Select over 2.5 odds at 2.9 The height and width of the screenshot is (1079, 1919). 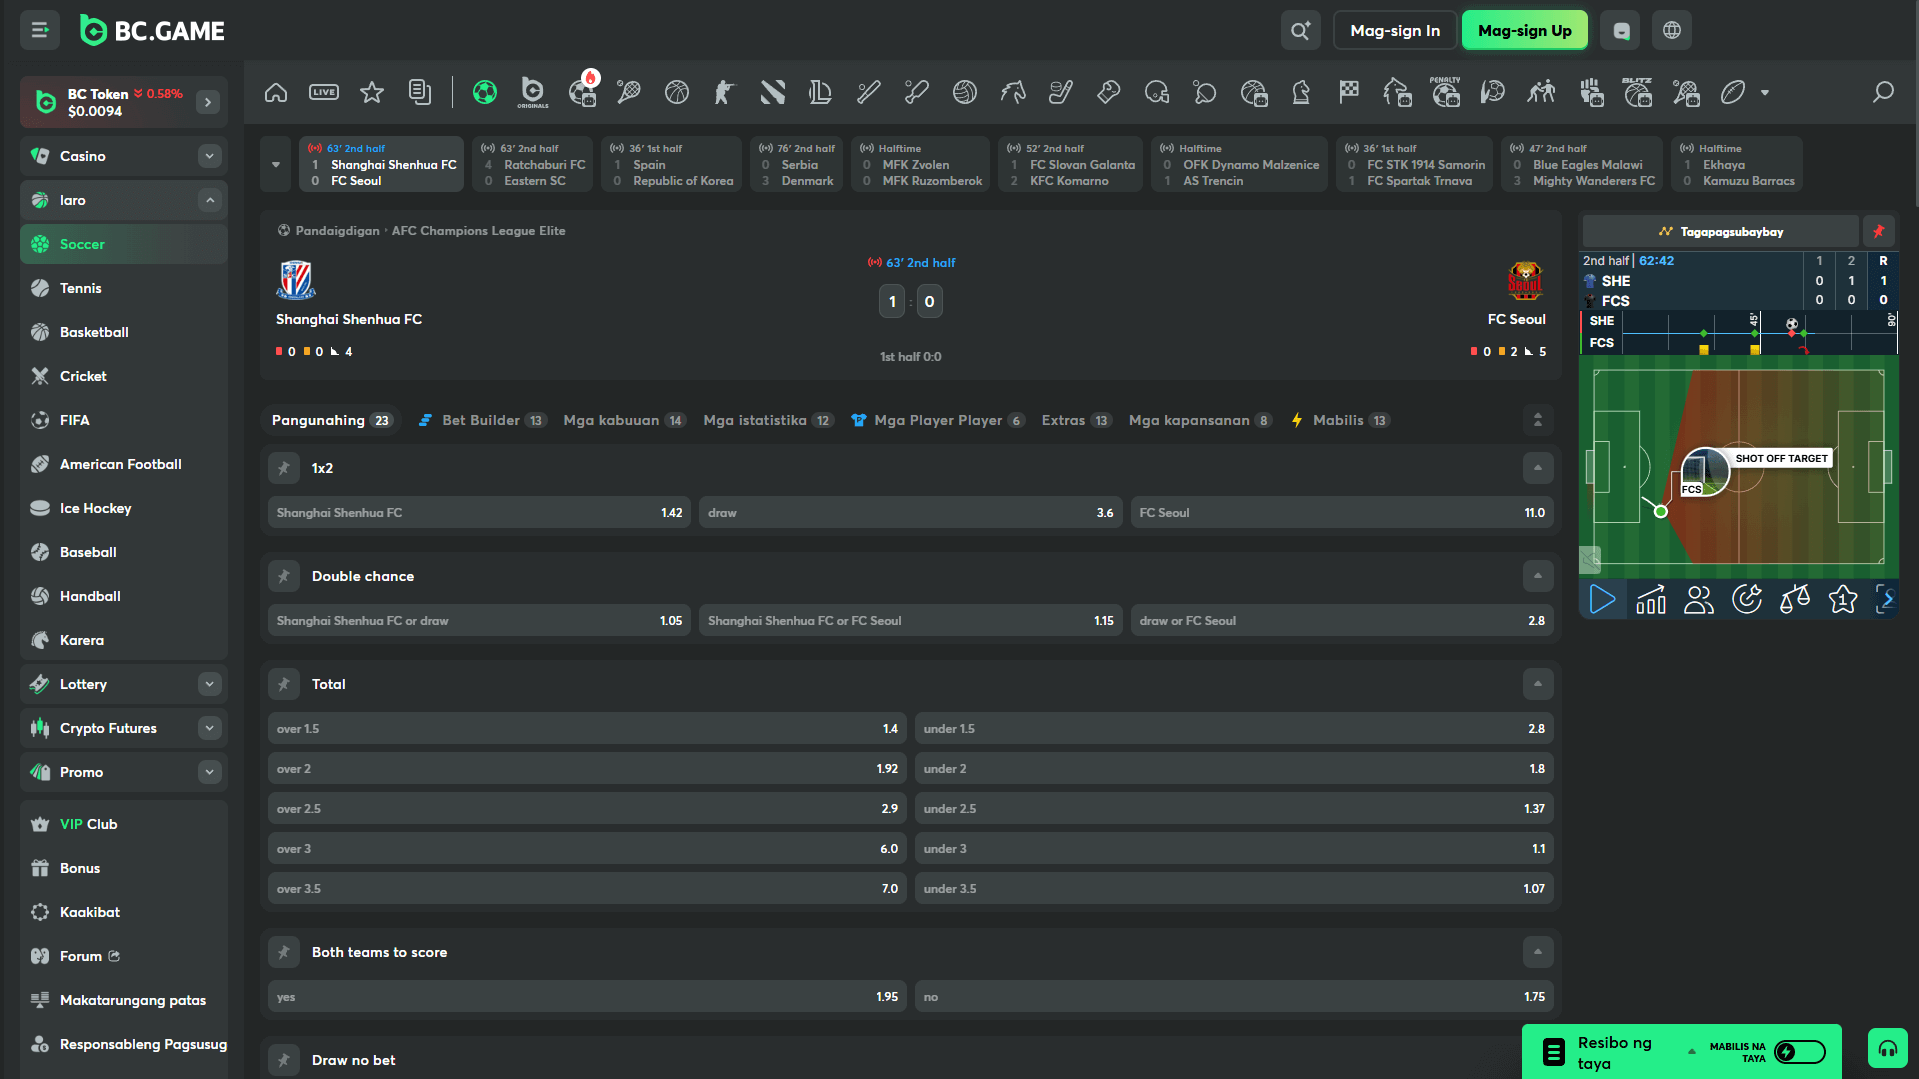tap(587, 809)
